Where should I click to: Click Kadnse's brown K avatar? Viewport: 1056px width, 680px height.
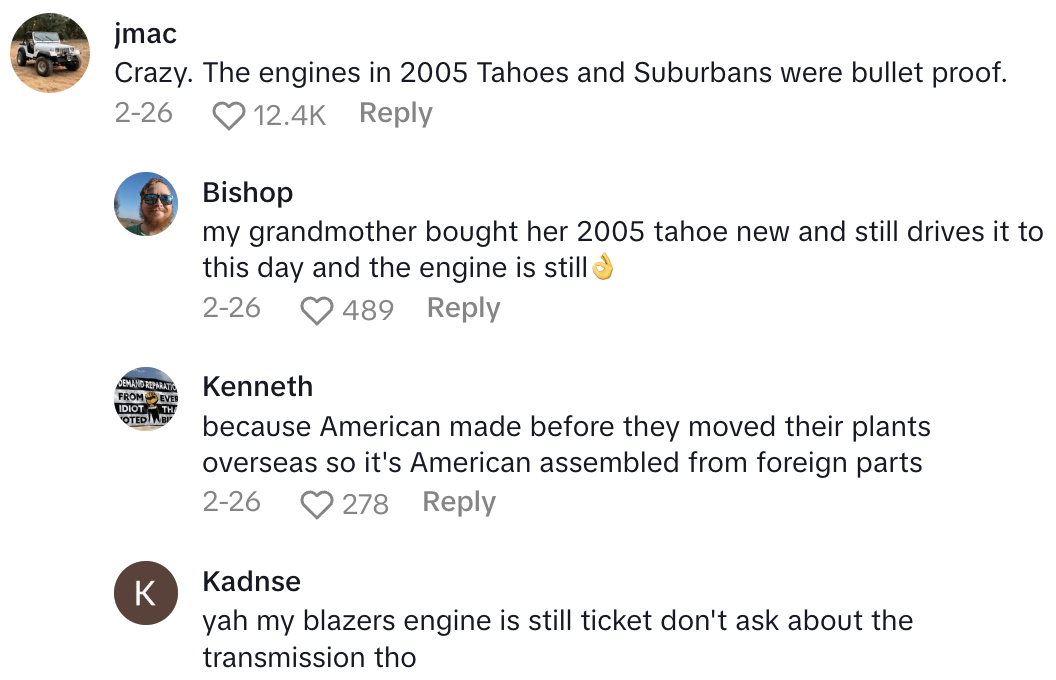[x=146, y=593]
